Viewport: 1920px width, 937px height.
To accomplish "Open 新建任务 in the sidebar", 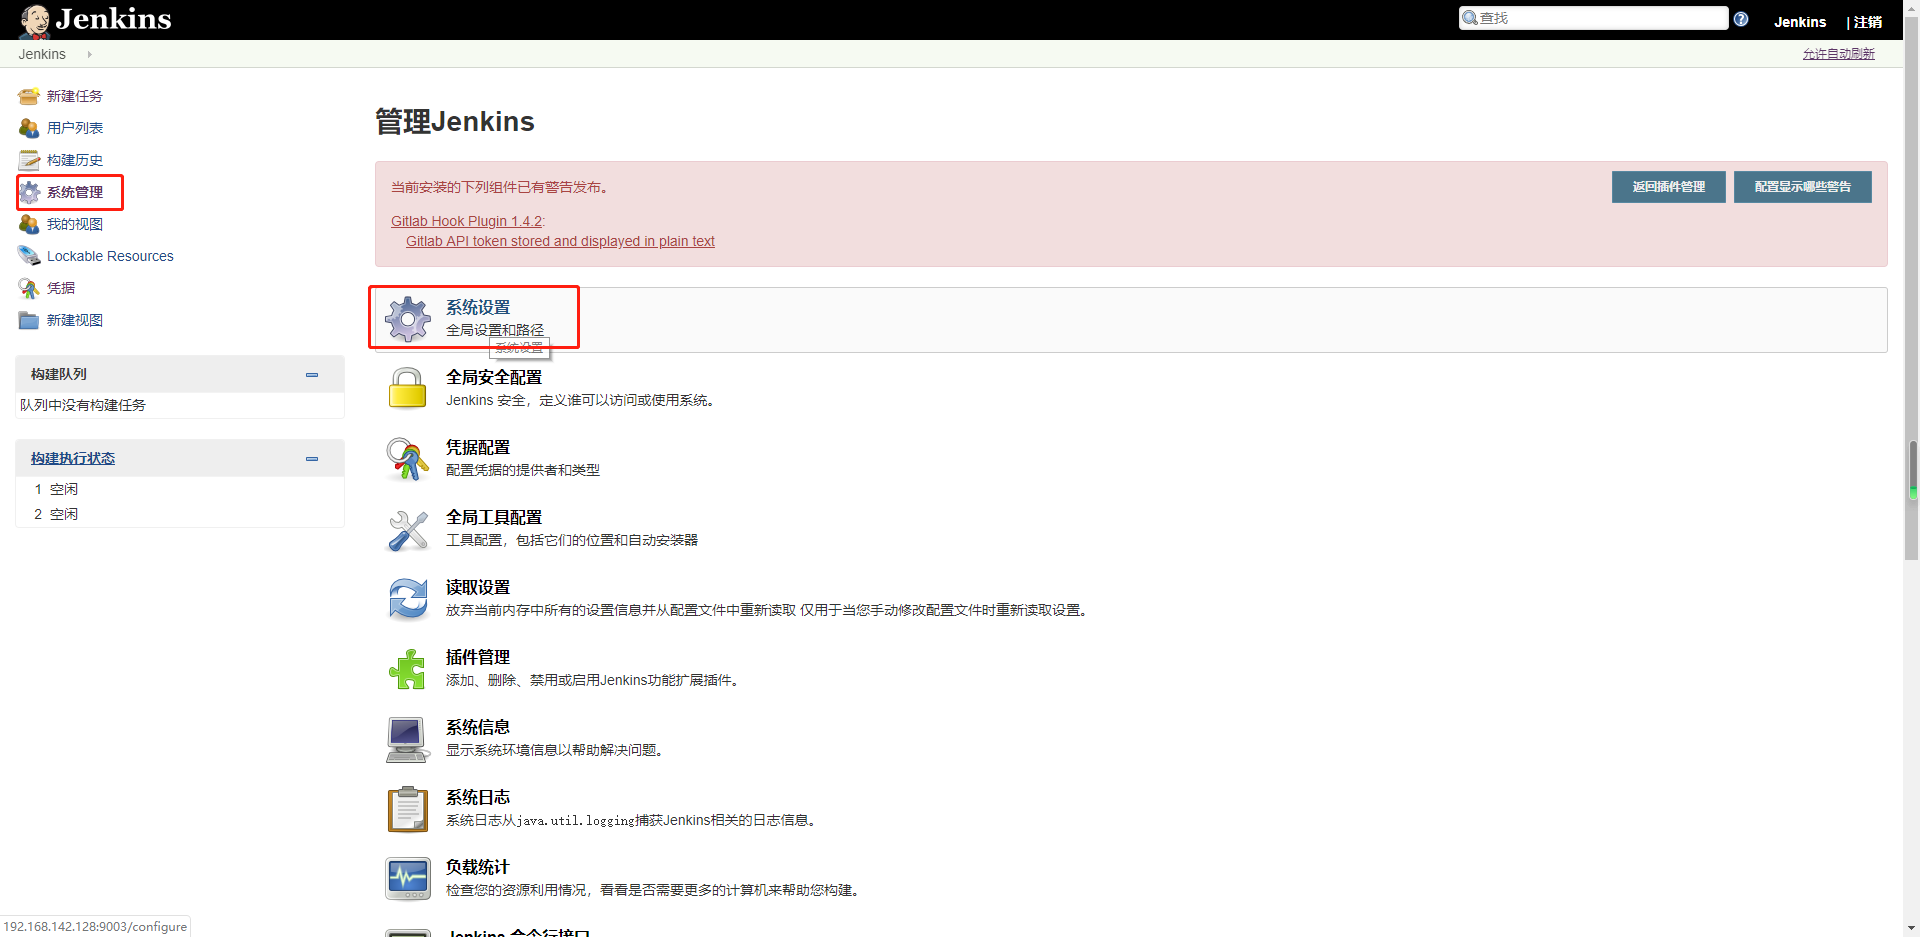I will coord(75,96).
